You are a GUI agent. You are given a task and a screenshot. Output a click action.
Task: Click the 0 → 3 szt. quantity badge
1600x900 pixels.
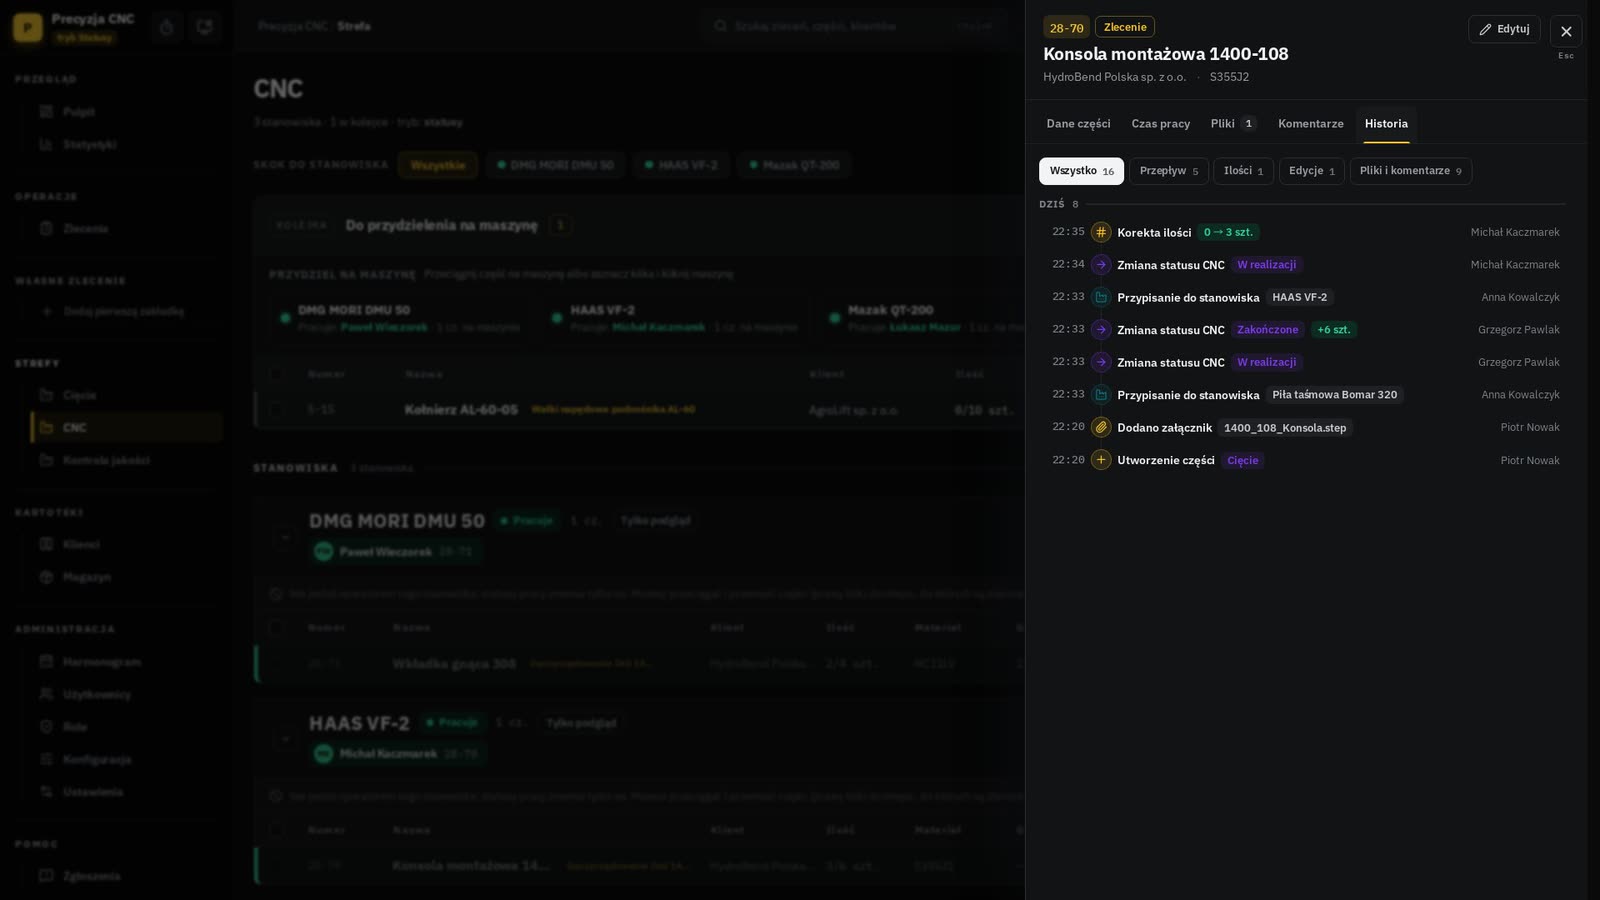tap(1228, 232)
